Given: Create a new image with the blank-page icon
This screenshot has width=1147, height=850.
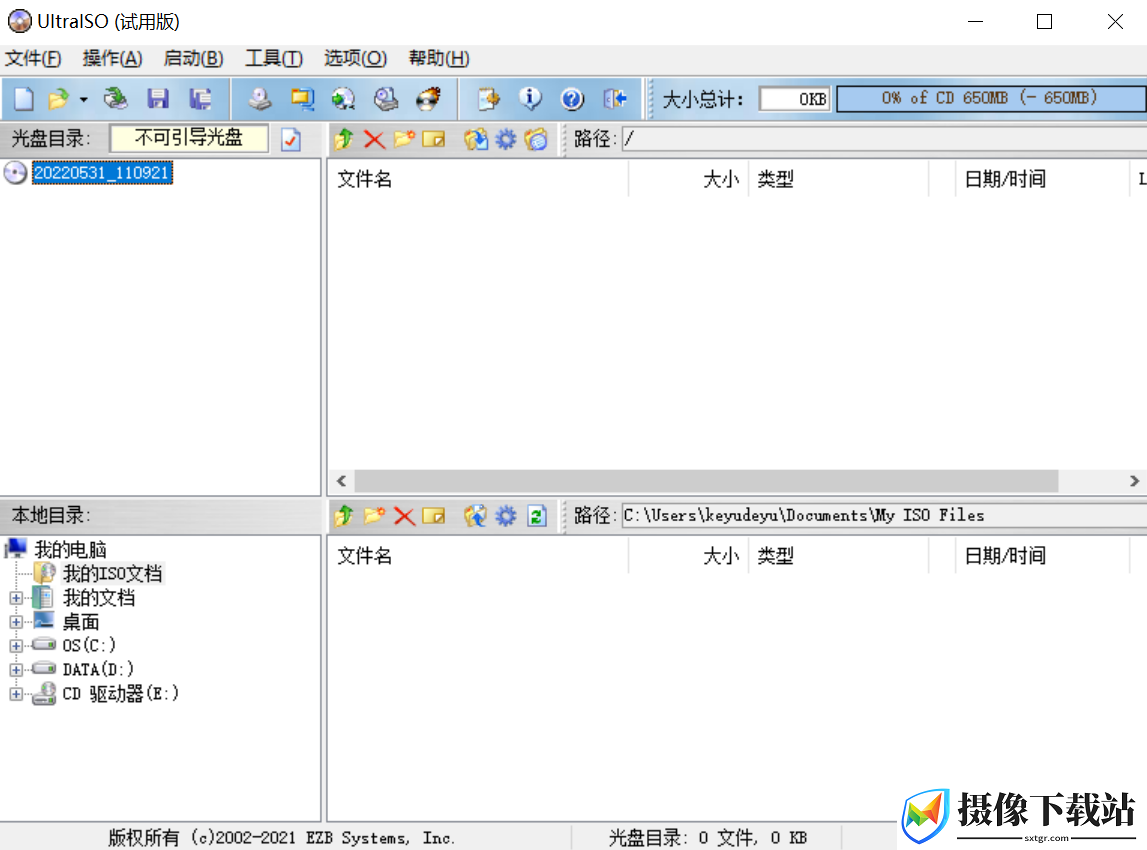Looking at the screenshot, I should (23, 99).
